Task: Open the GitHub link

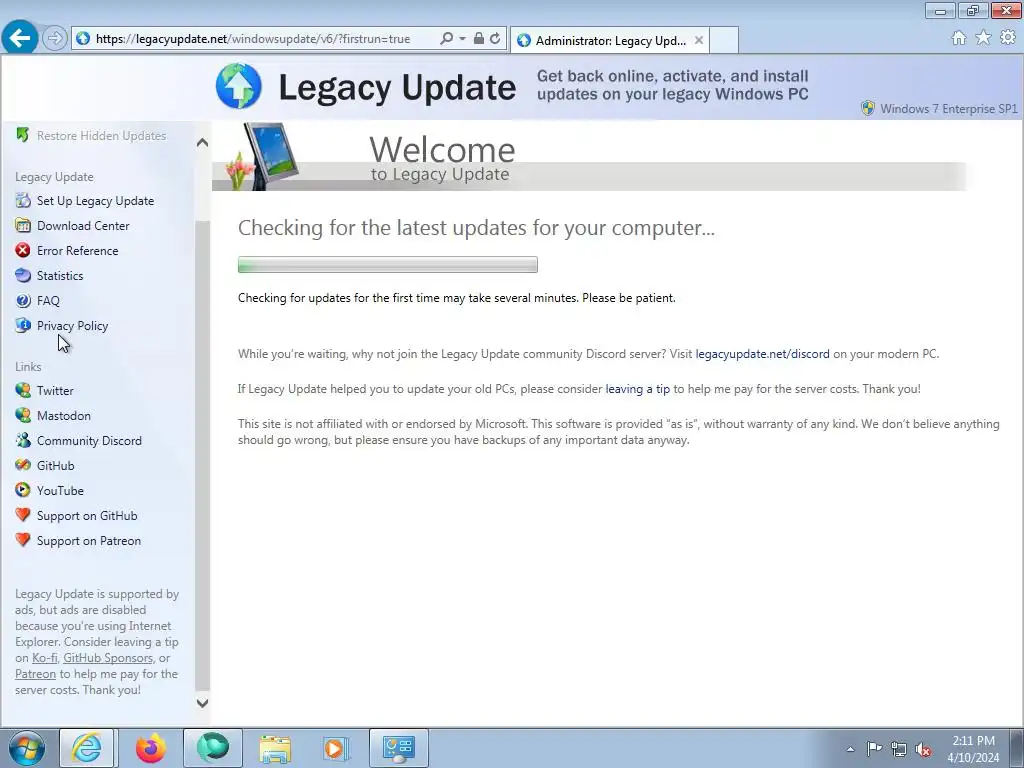Action: (56, 466)
